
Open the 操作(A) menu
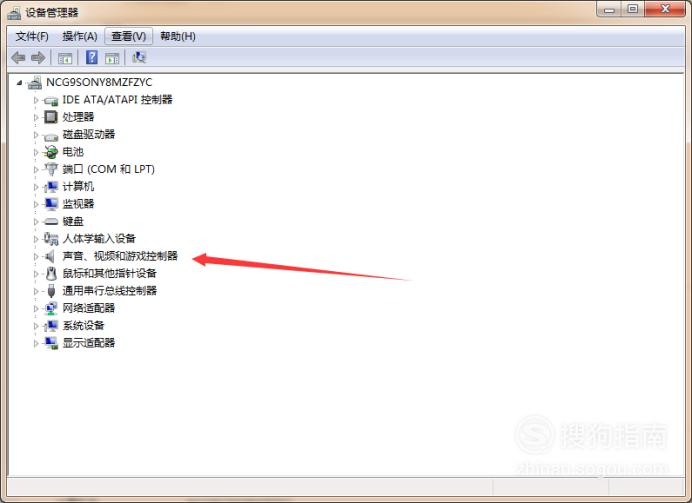click(x=80, y=36)
